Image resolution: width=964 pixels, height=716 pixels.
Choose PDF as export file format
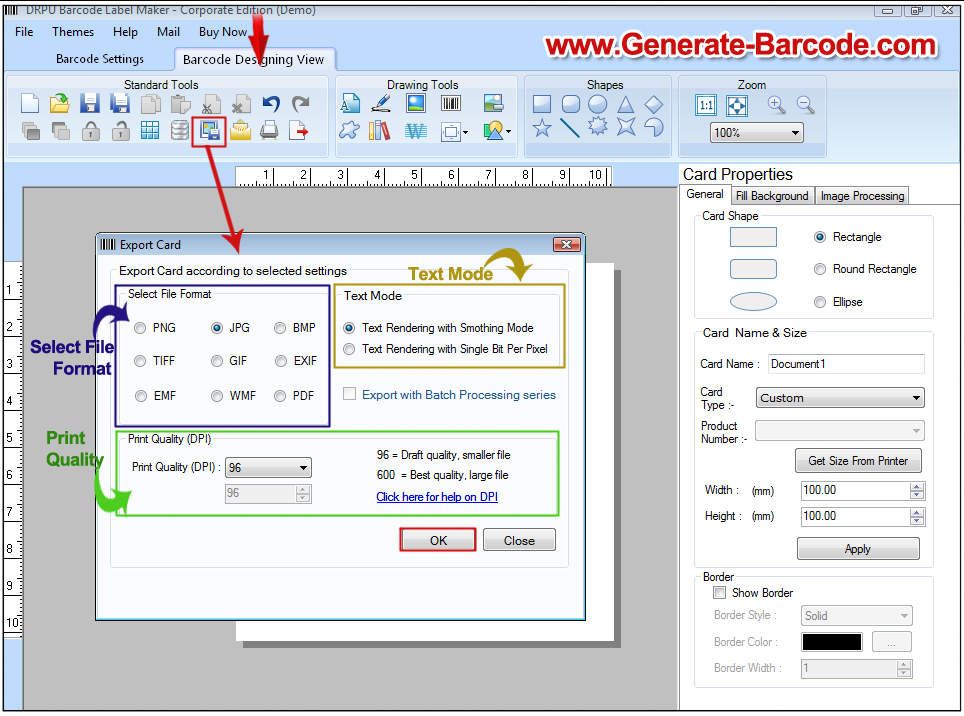click(280, 396)
